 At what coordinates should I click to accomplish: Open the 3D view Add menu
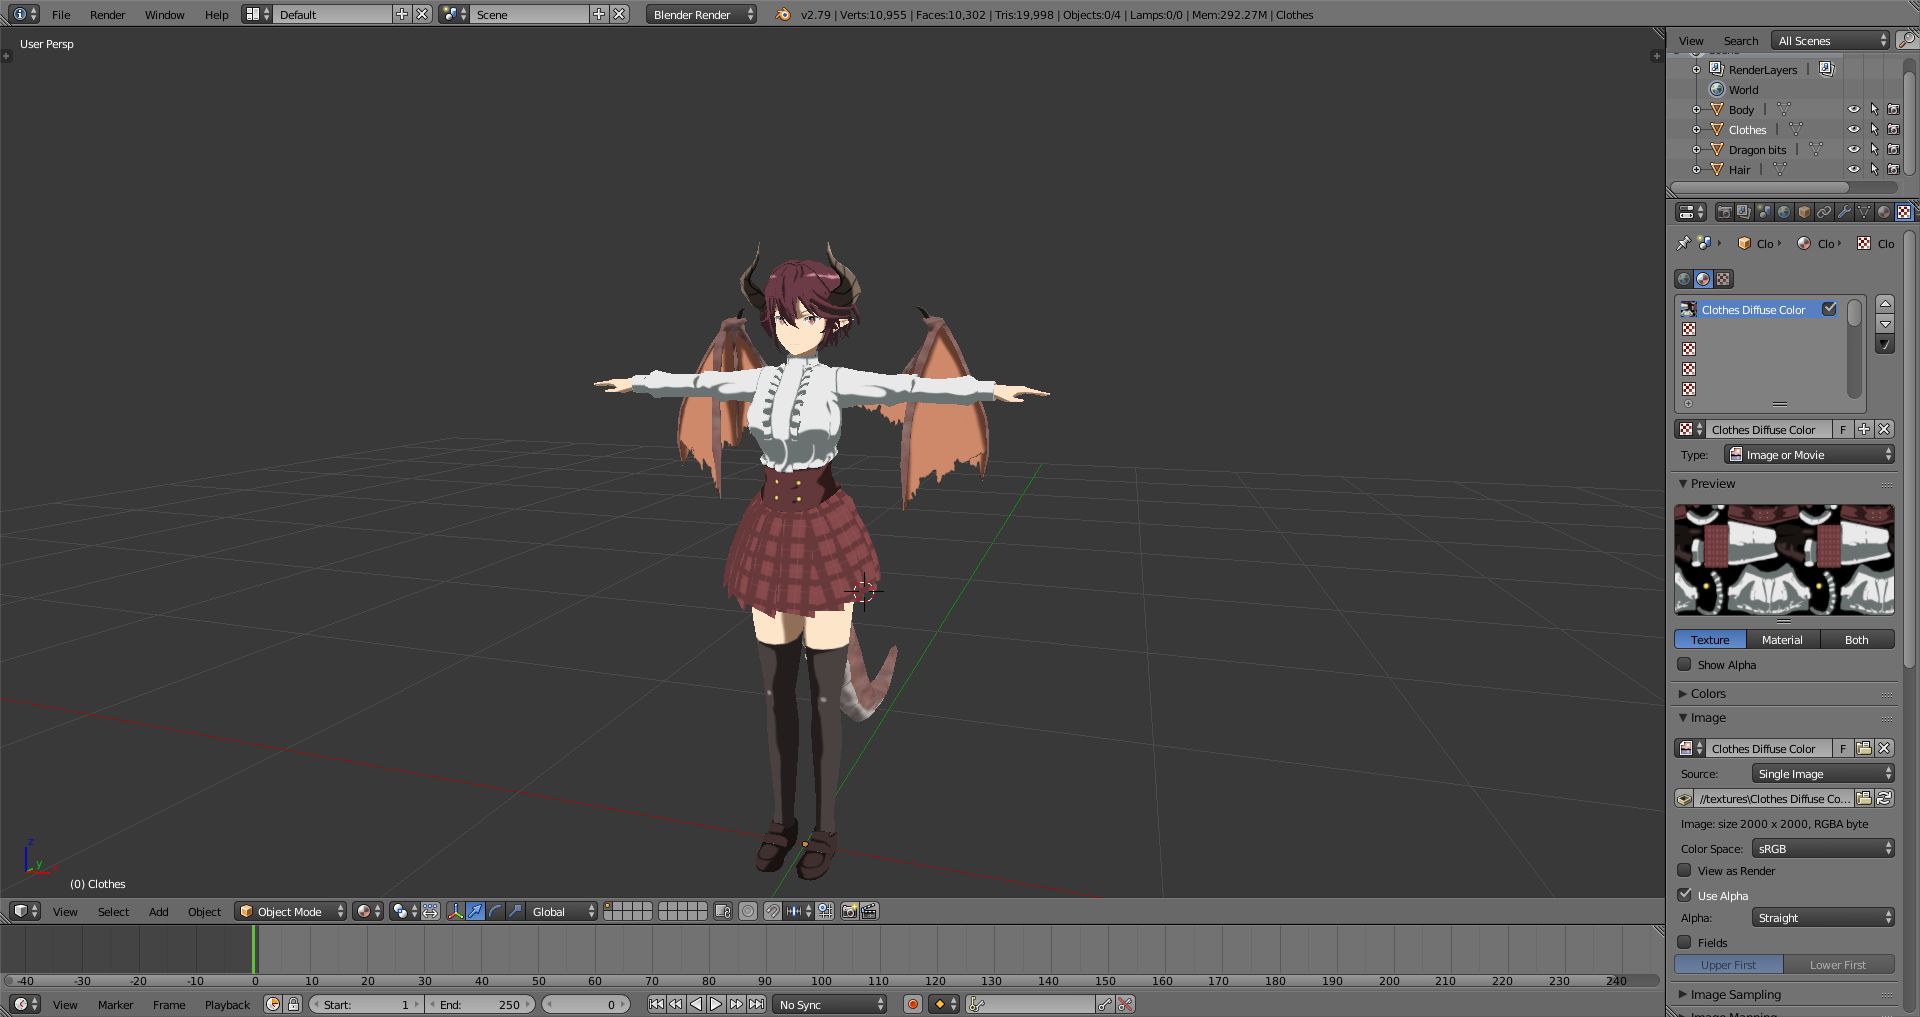158,912
